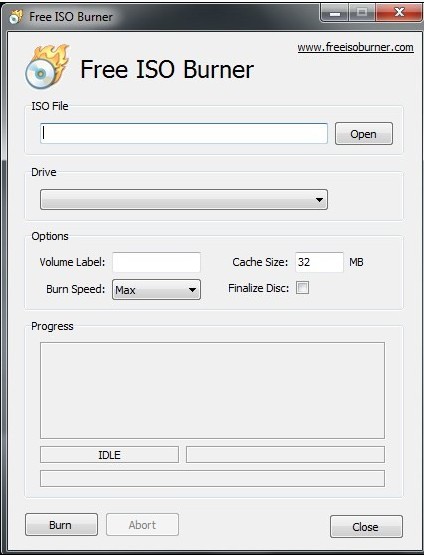Click the IDLE status field
424x555 pixels.
[109, 455]
